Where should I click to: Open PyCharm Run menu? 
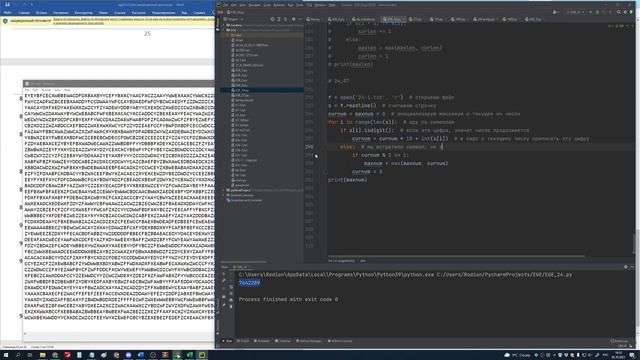(291, 5)
